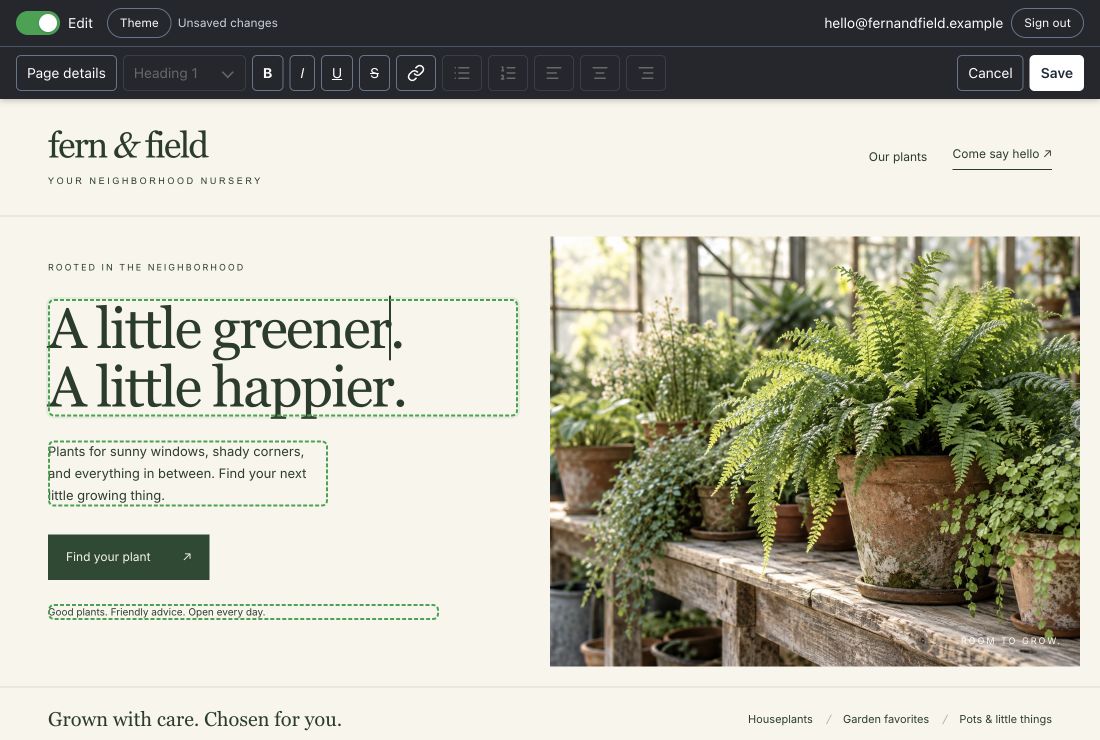
Task: Align text left
Action: point(554,73)
